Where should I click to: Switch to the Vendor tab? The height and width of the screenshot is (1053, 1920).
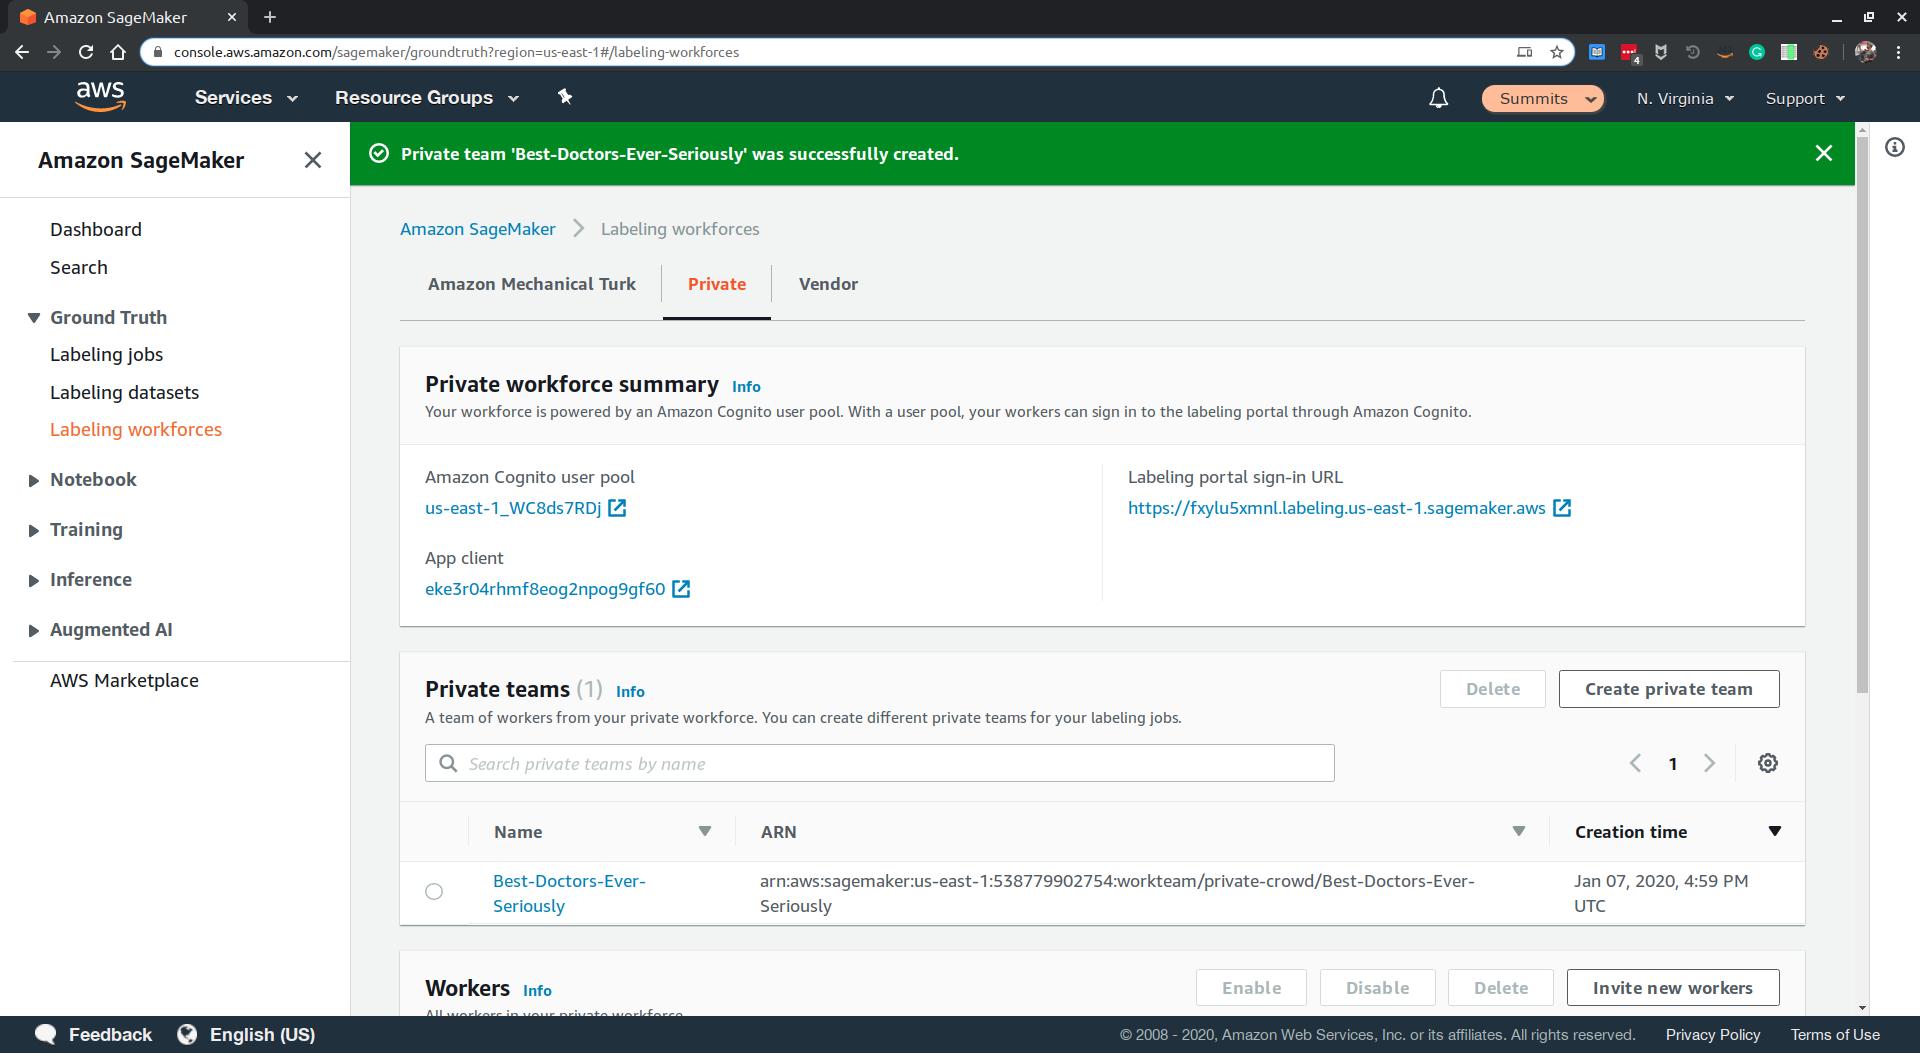pos(828,284)
